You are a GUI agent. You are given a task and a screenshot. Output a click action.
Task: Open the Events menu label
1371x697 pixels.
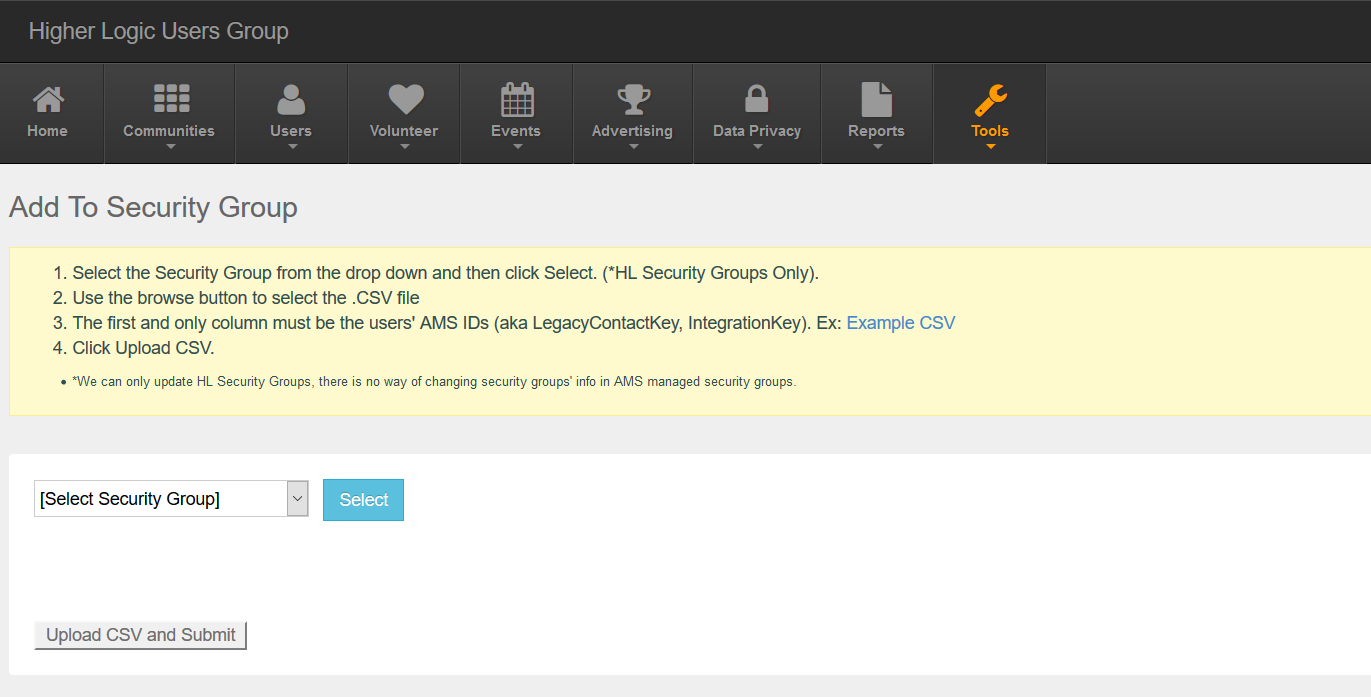tap(516, 131)
